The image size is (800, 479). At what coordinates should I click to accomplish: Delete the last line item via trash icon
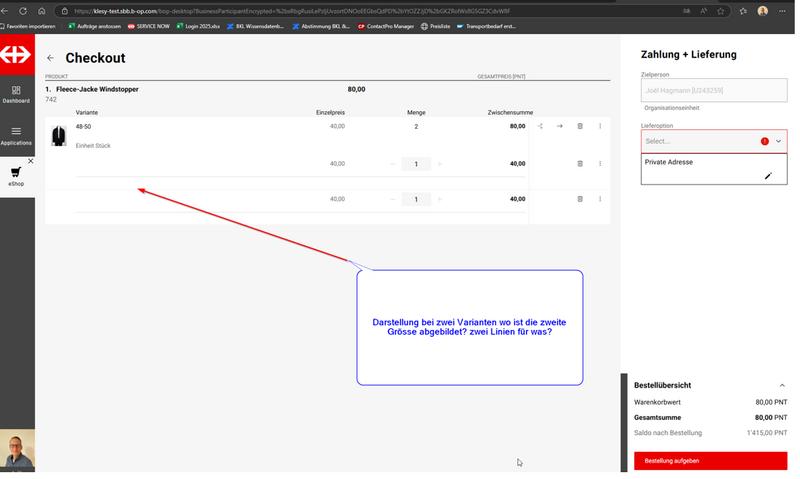click(580, 199)
